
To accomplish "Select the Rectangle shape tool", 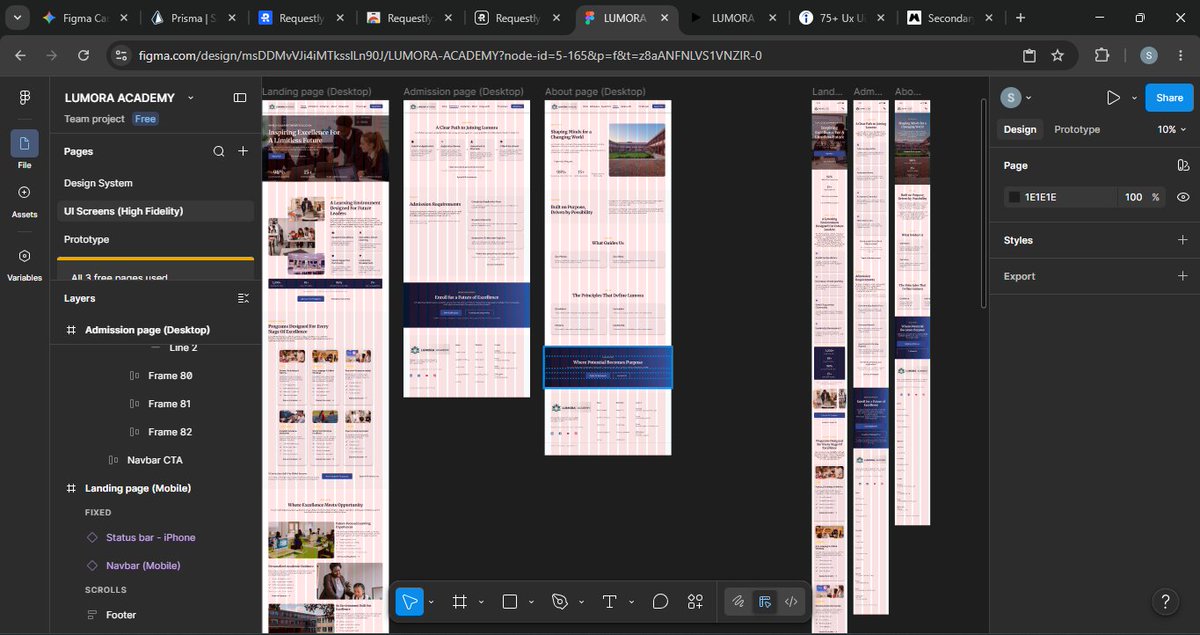I will point(510,601).
